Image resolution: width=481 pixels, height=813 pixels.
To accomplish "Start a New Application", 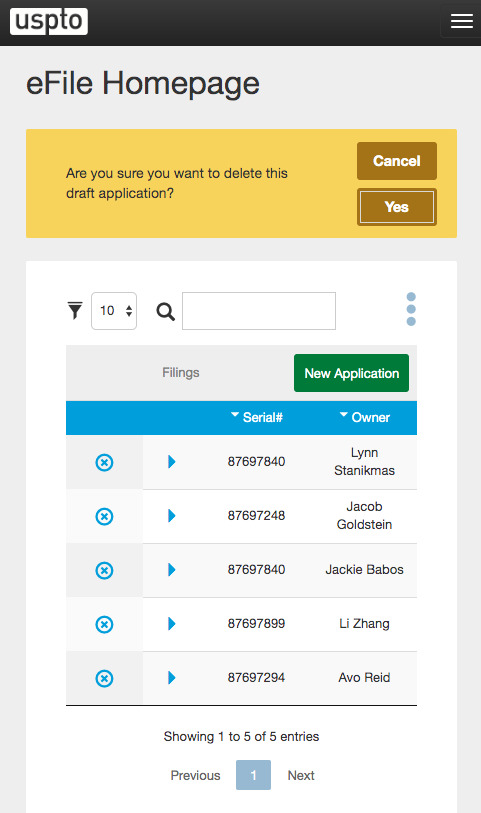I will pos(351,373).
